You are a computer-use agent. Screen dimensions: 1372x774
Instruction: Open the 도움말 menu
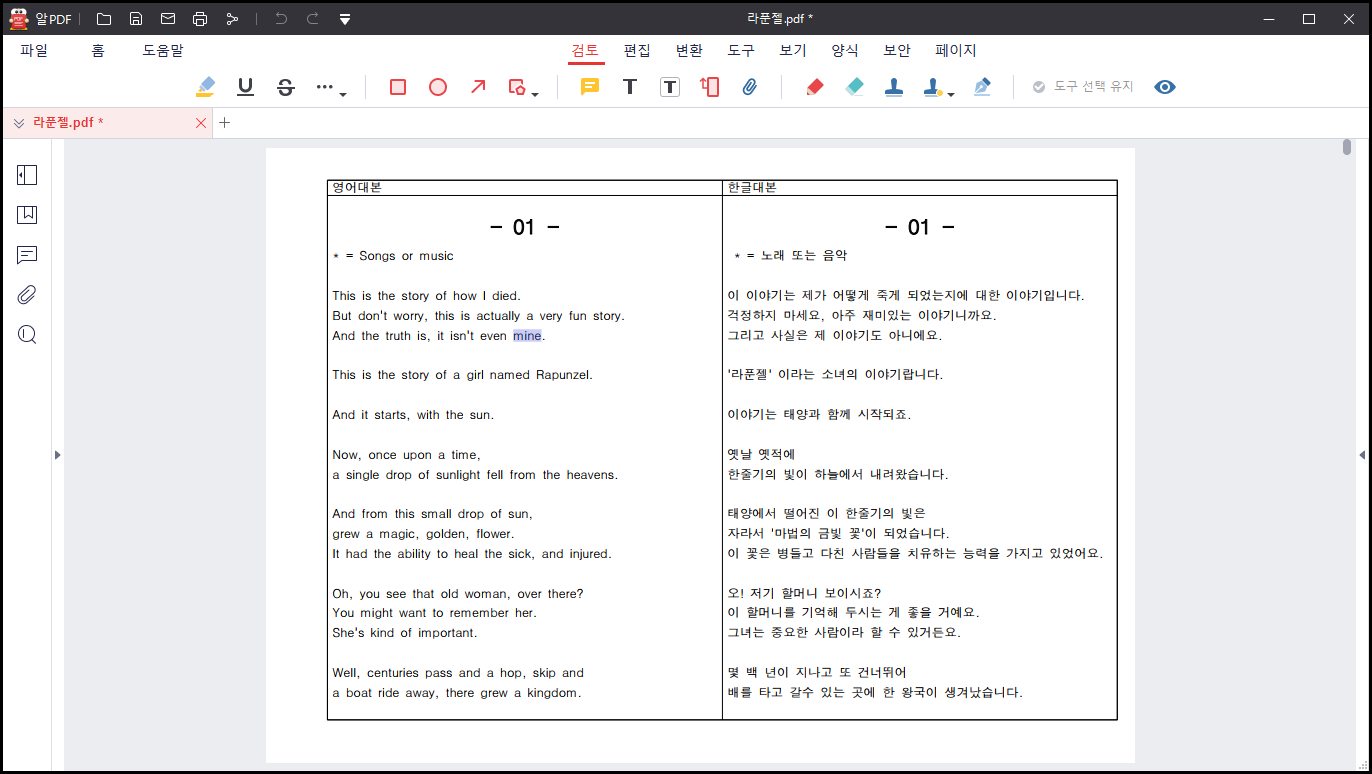pos(163,50)
